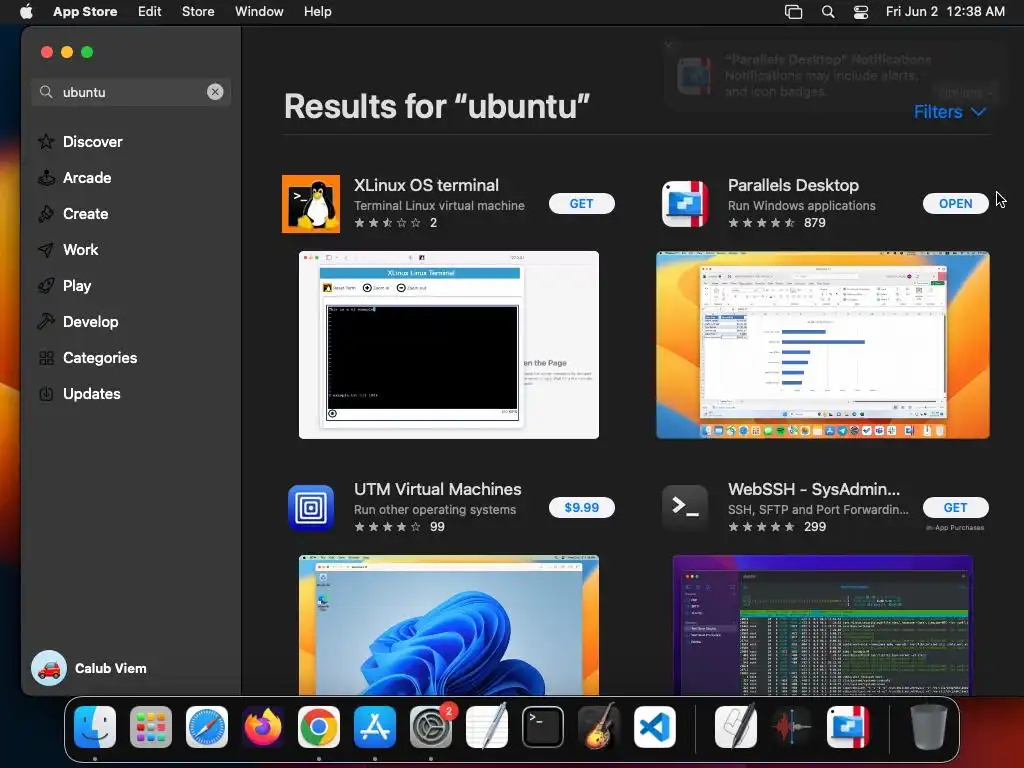View the Parallels Desktop screenshot preview
The height and width of the screenshot is (768, 1024).
point(822,345)
